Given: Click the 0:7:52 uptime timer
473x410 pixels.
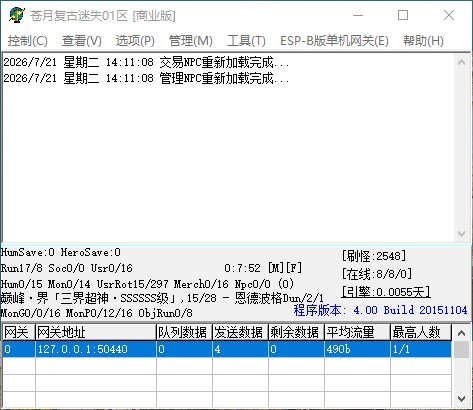Looking at the screenshot, I should 242,268.
